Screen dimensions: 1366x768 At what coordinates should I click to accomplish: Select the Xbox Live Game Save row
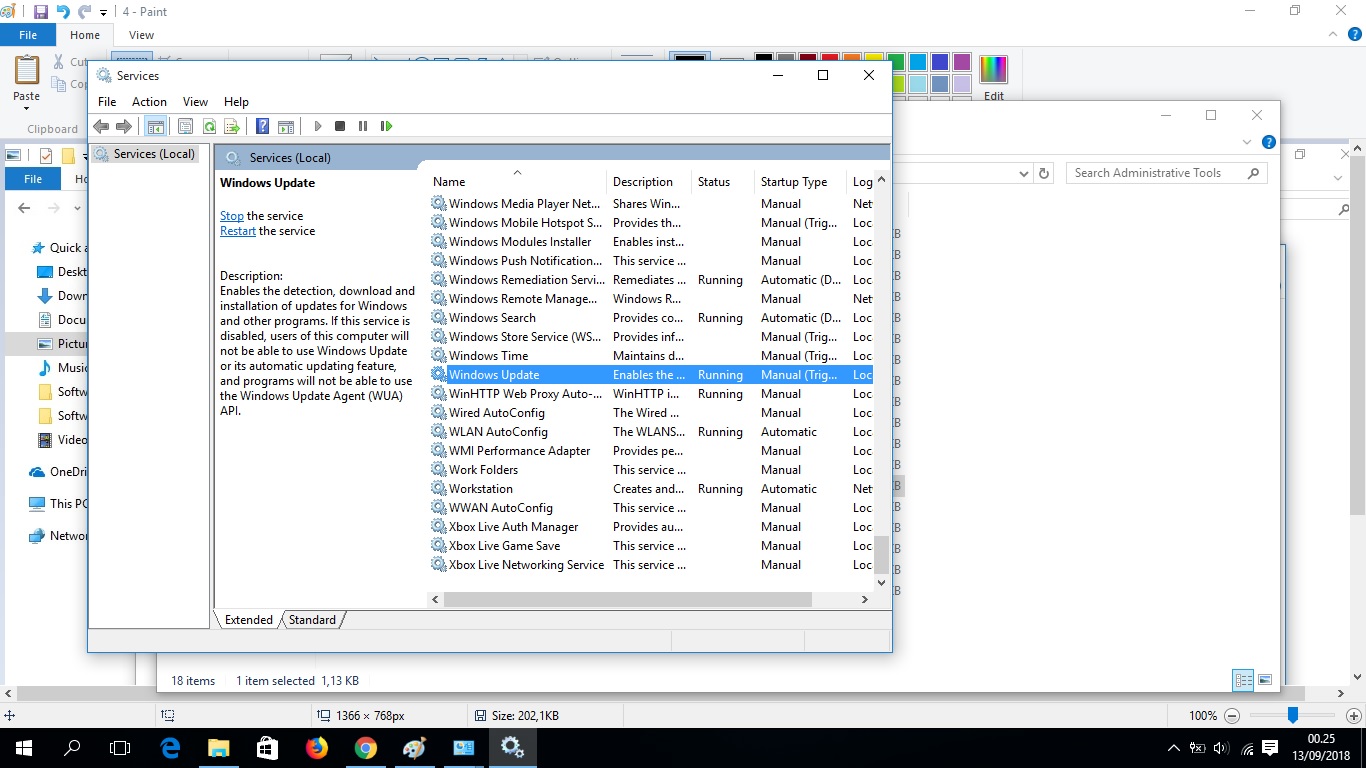point(651,546)
